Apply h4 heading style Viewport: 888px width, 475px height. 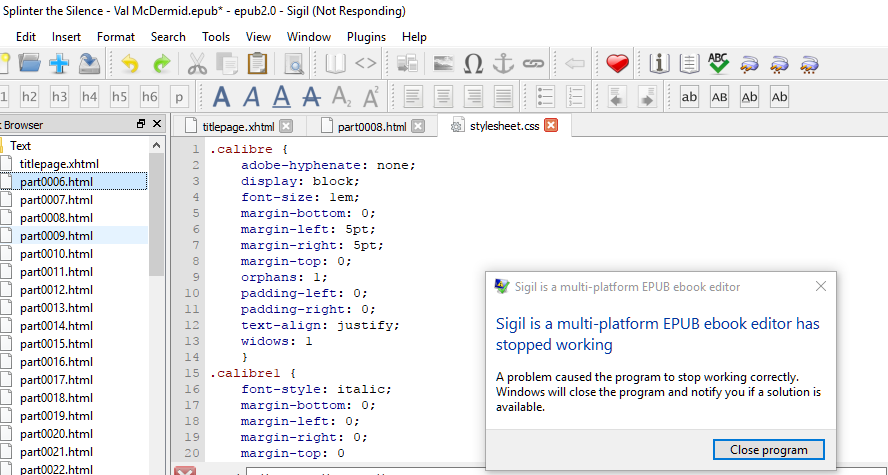[x=89, y=97]
